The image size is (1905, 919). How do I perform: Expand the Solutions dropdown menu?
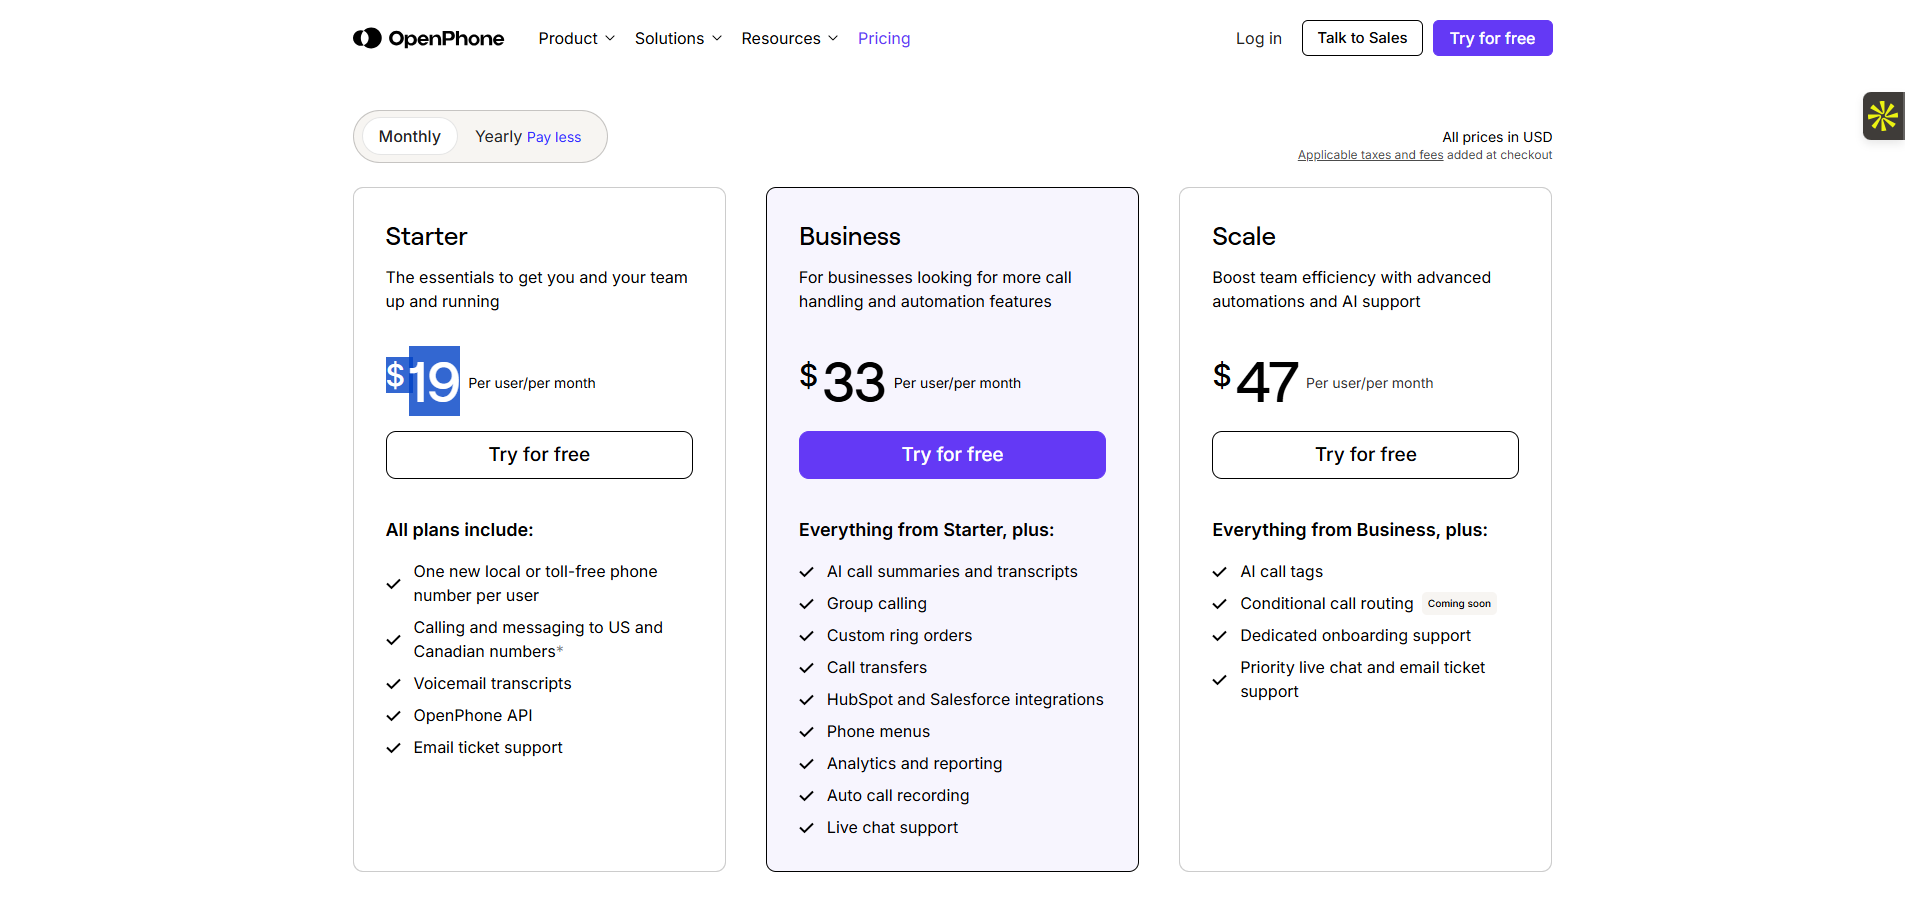pyautogui.click(x=678, y=39)
